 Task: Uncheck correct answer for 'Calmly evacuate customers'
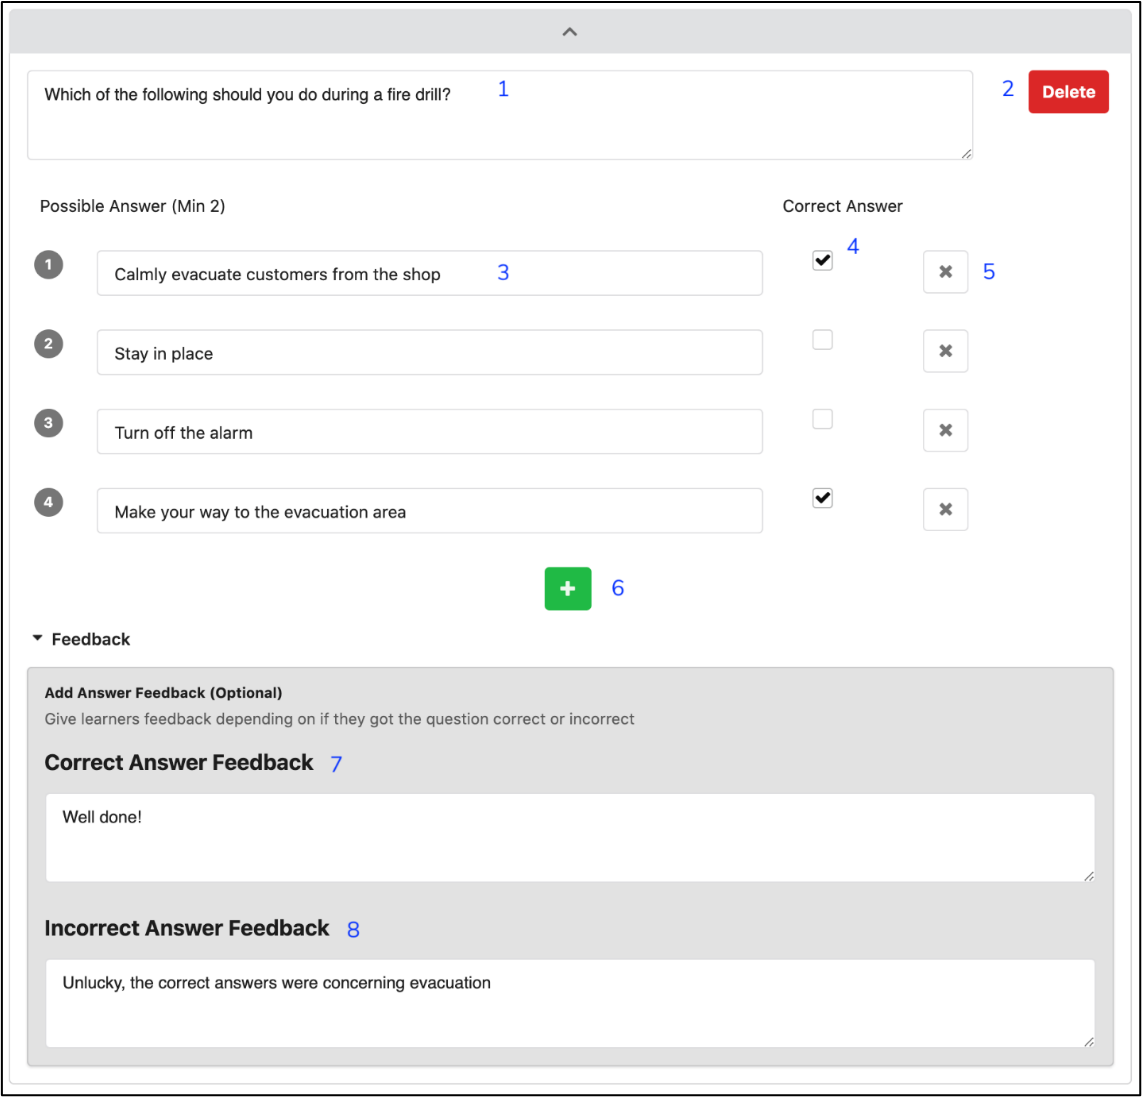(822, 261)
